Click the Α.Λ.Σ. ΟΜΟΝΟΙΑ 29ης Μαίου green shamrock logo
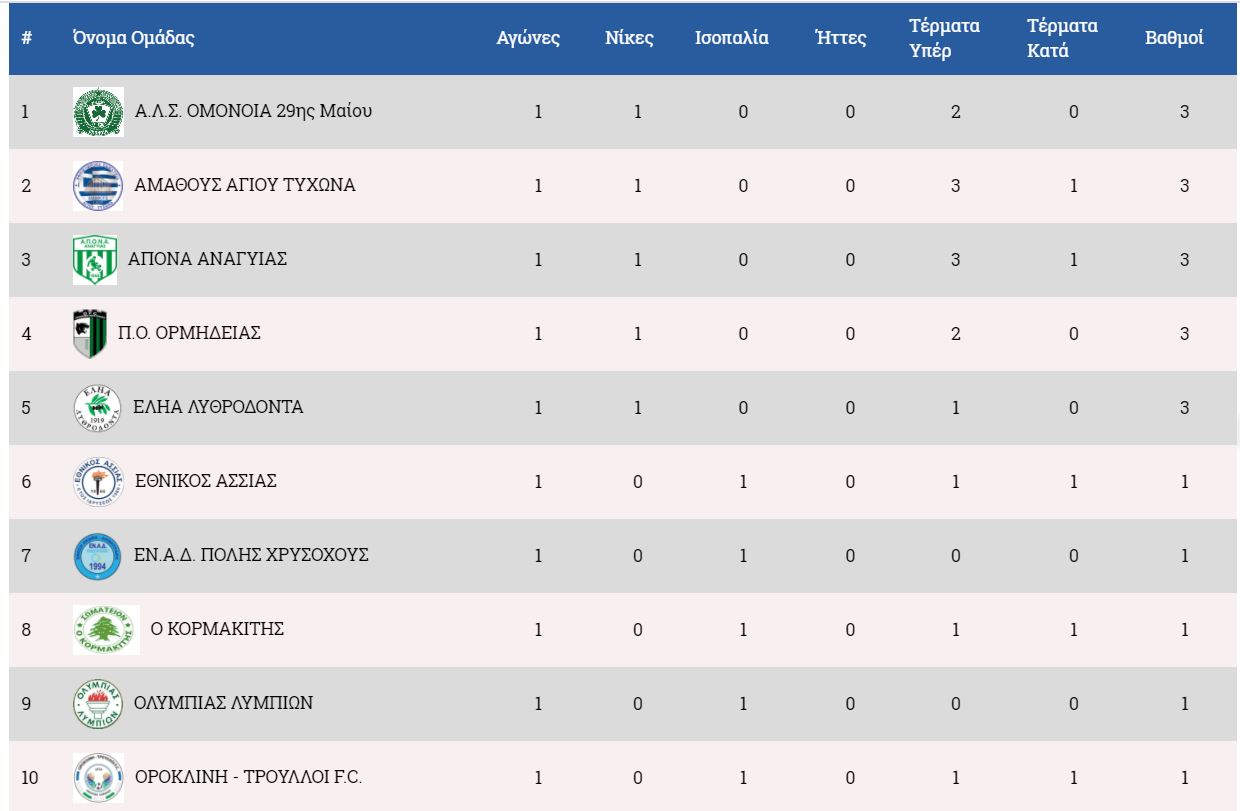Image resolution: width=1240 pixels, height=811 pixels. tap(98, 112)
